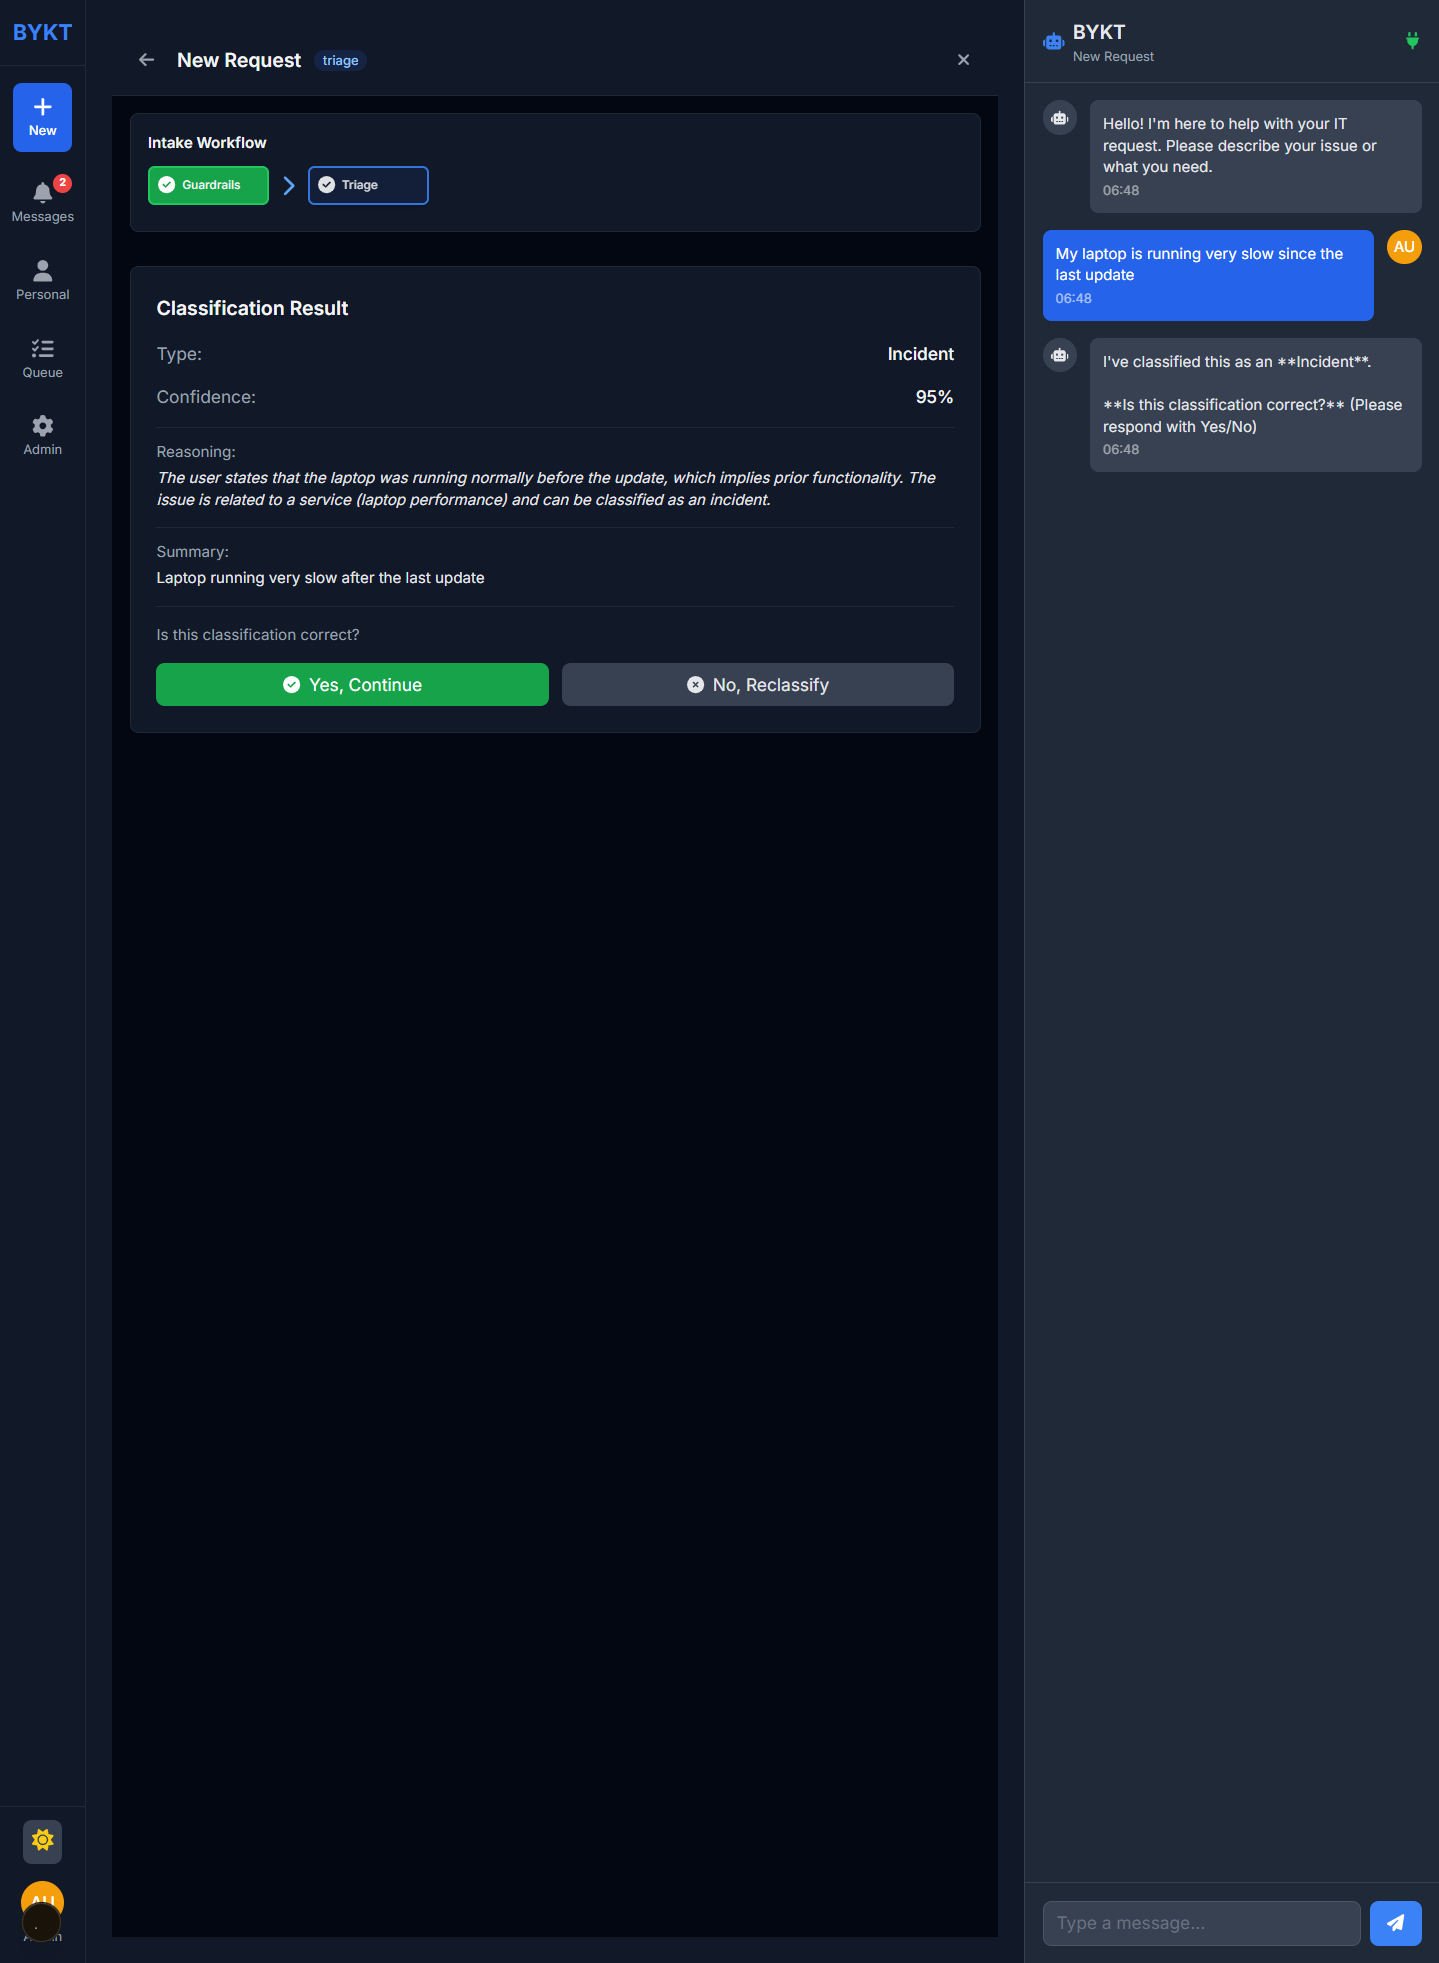The width and height of the screenshot is (1439, 1963).
Task: Click the bot classification message bubble
Action: pyautogui.click(x=1256, y=405)
